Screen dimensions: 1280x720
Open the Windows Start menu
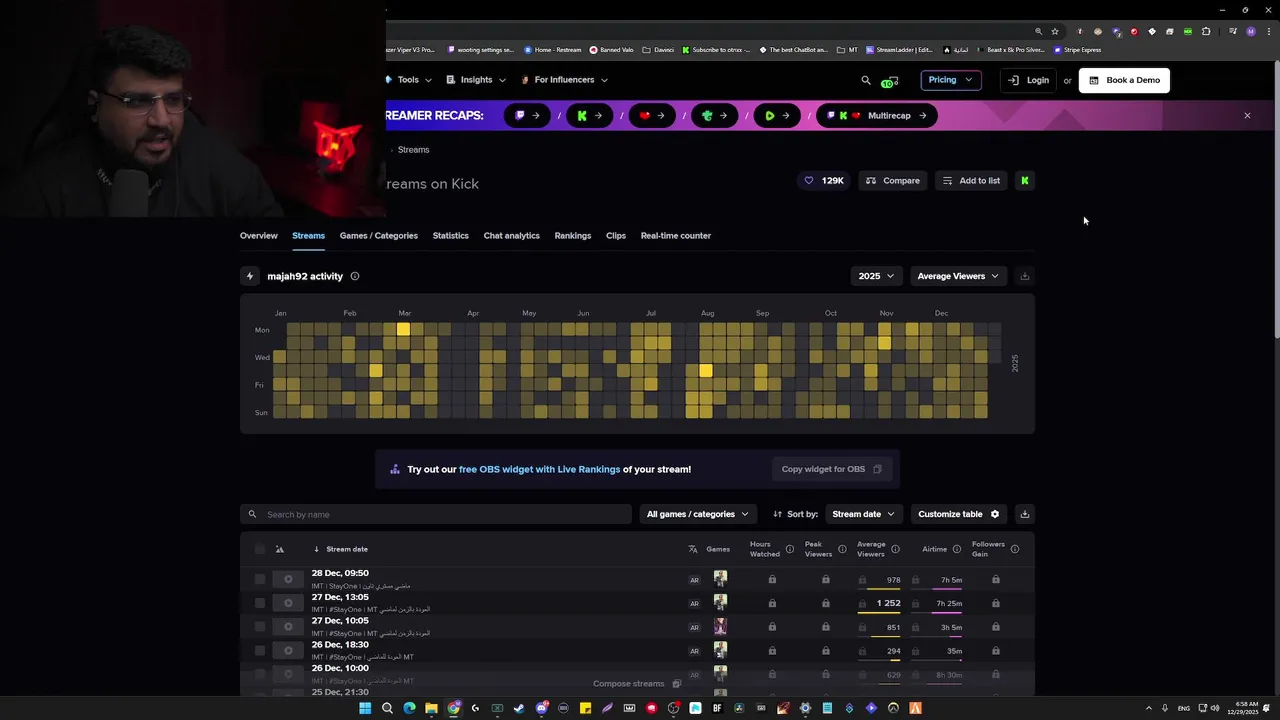(x=365, y=708)
